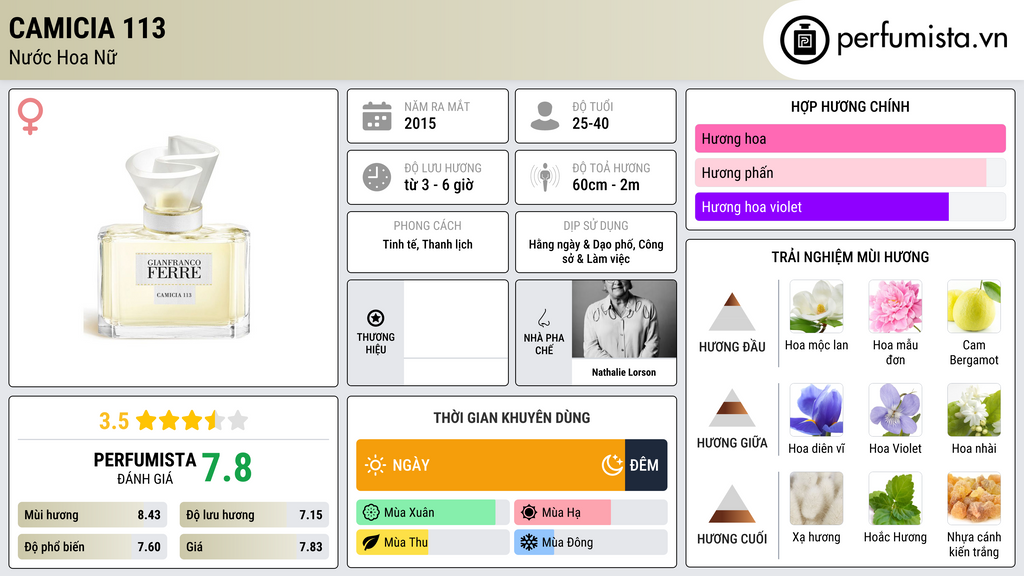Click the dark Đêm time segment
The width and height of the screenshot is (1024, 576).
pyautogui.click(x=646, y=465)
